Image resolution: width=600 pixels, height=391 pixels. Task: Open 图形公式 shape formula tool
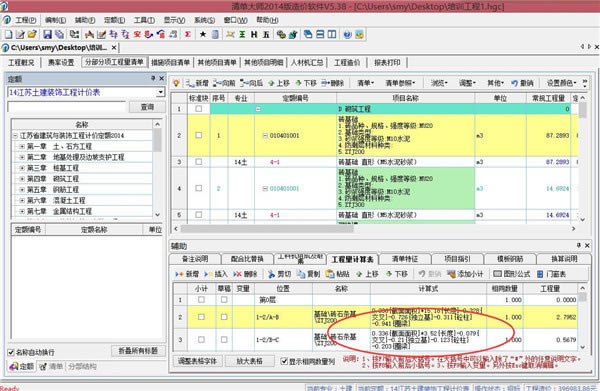512,274
